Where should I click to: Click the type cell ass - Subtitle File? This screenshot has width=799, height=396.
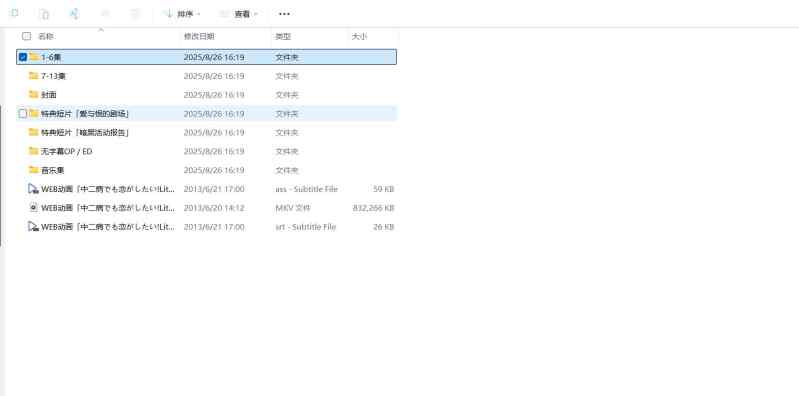coord(306,189)
